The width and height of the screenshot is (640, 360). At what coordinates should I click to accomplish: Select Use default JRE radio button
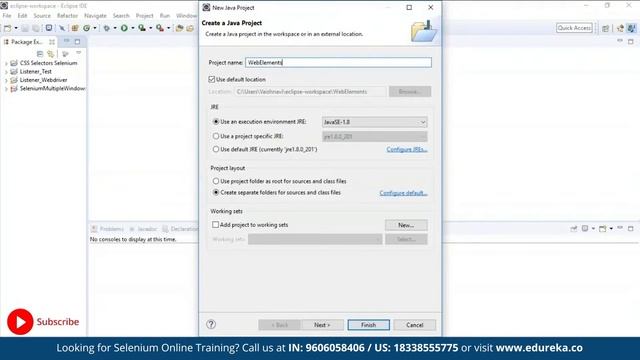point(216,149)
